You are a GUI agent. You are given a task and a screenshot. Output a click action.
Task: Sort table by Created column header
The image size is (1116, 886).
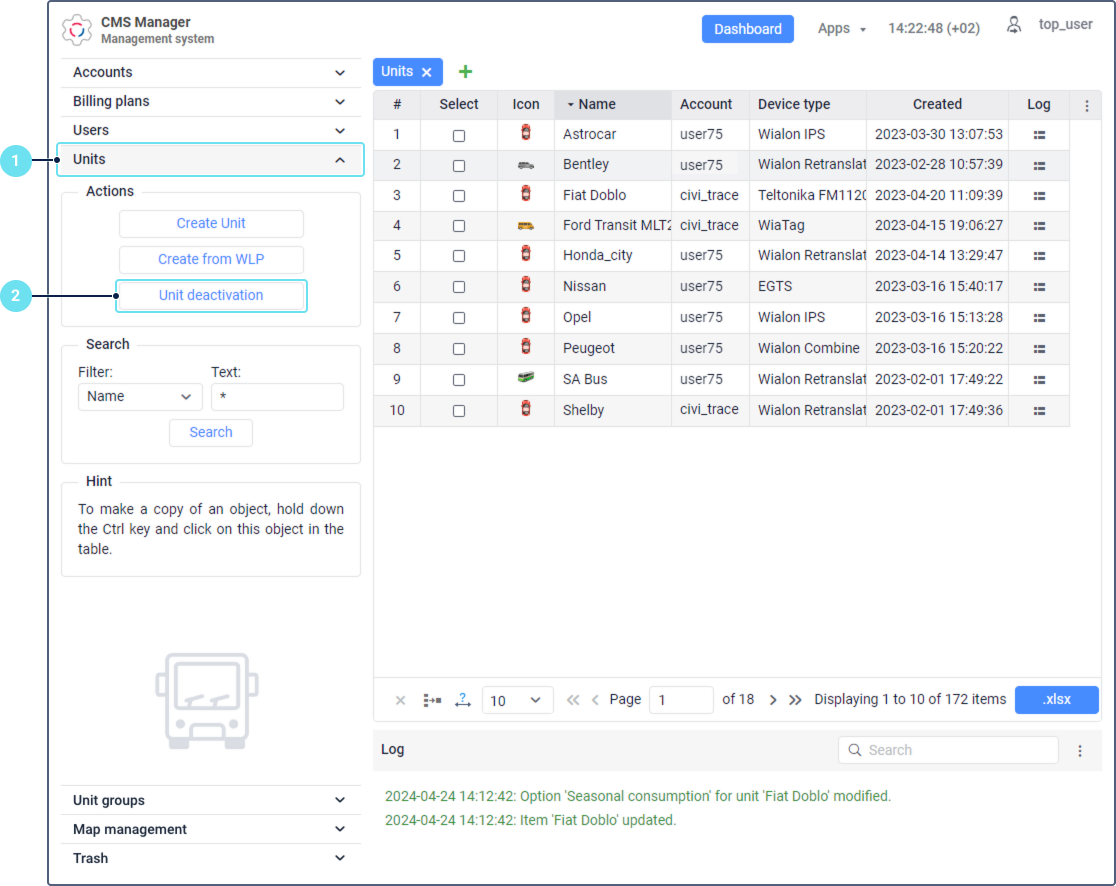[937, 105]
